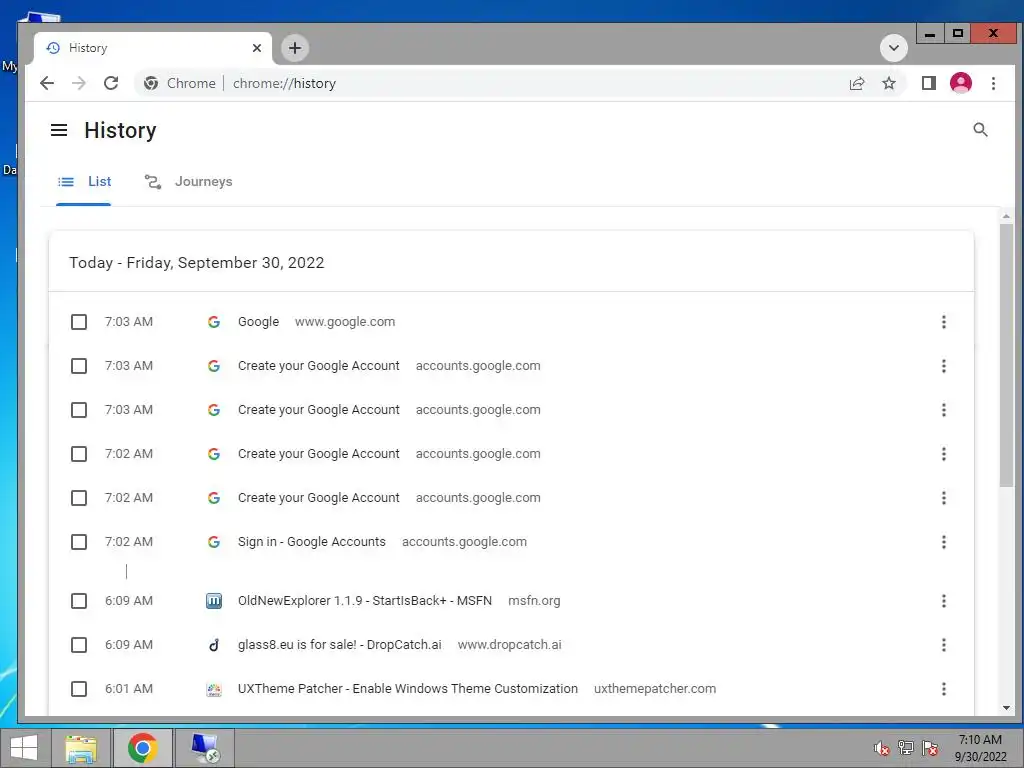1024x768 pixels.
Task: Click the Google favicon of www.google.com entry
Action: point(214,322)
